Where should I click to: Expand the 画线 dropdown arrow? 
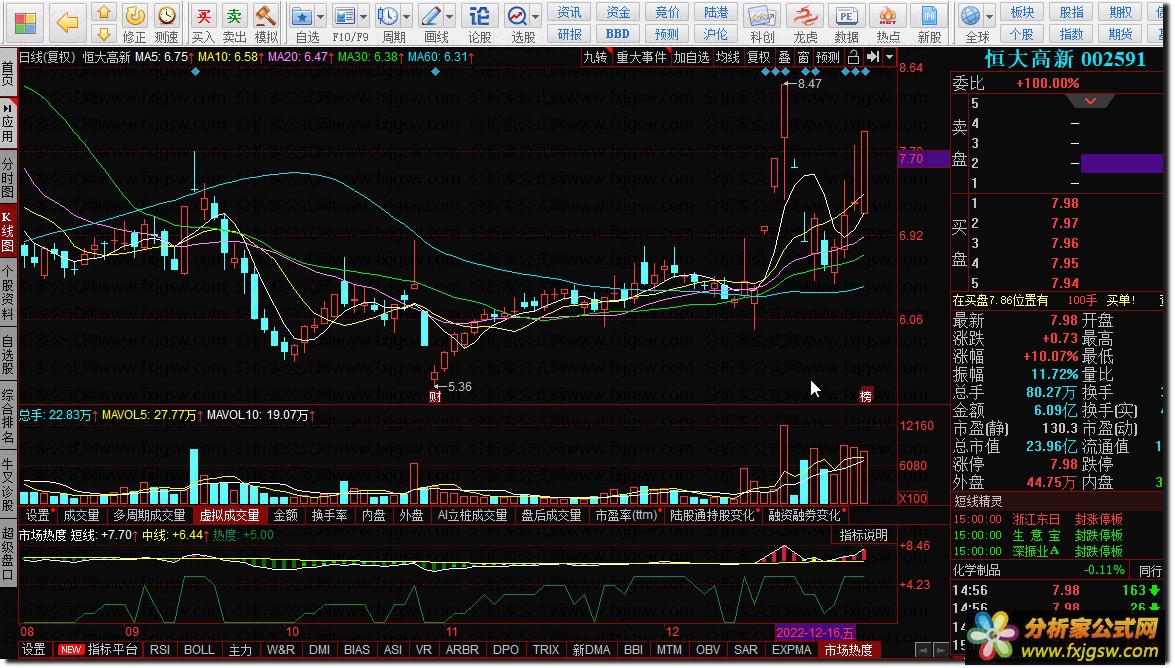[x=450, y=16]
